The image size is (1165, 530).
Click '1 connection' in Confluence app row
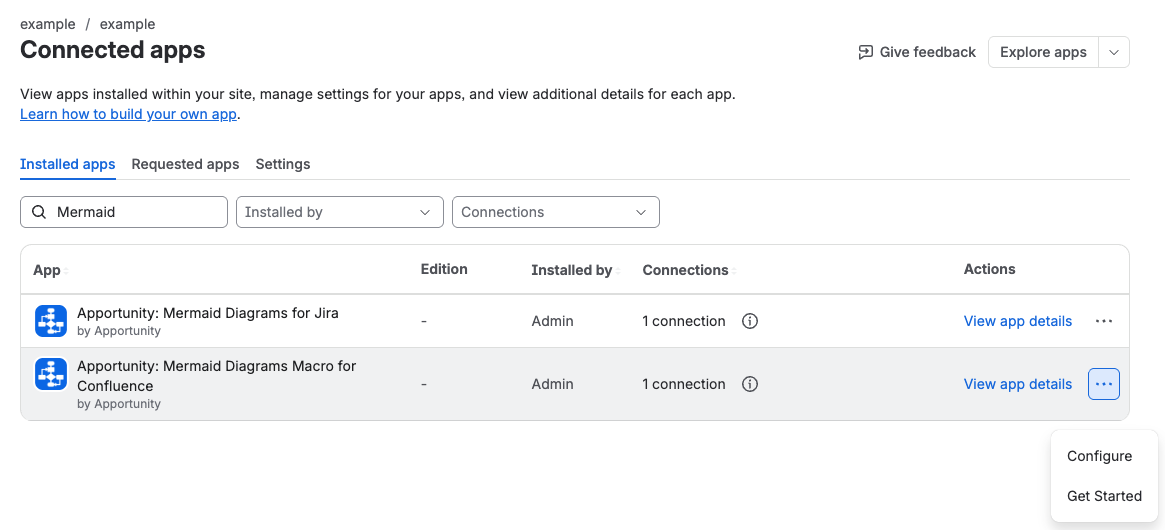click(684, 384)
